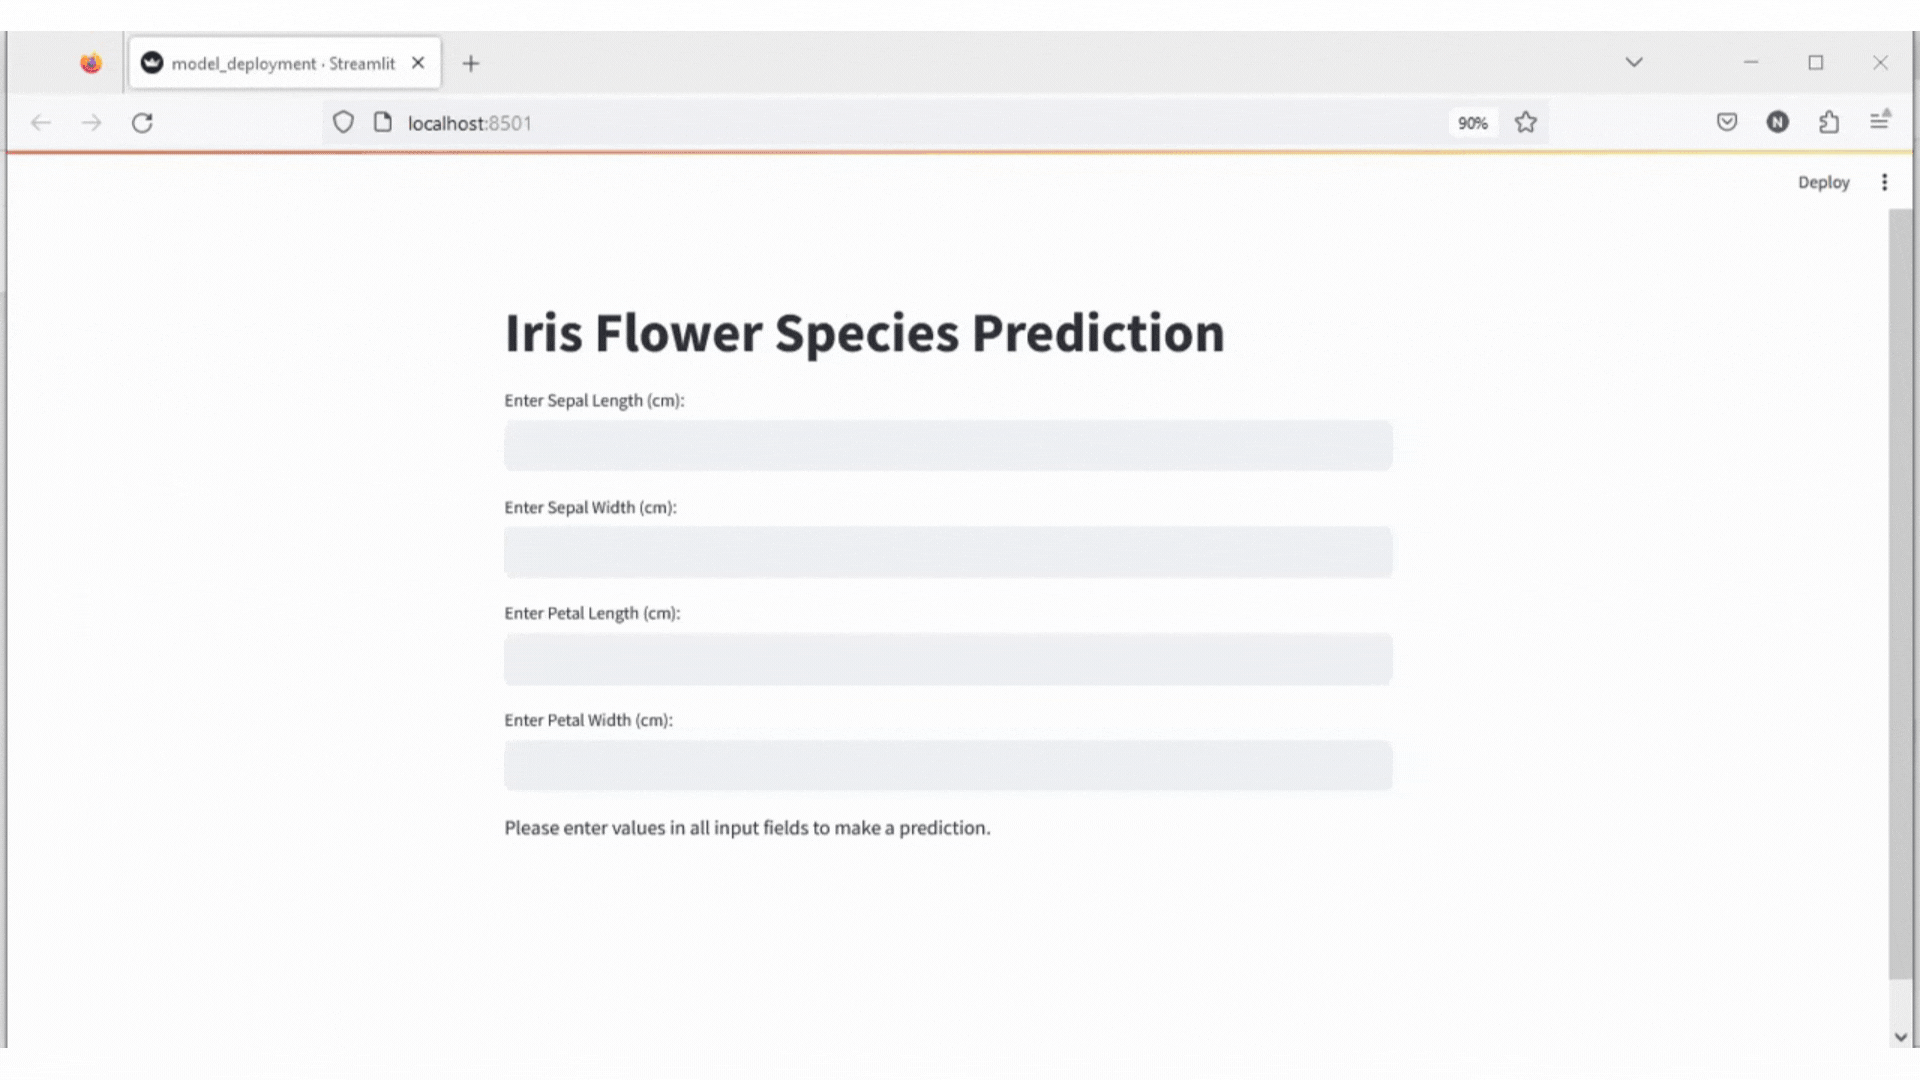Open the Firefox hamburger application menu

tap(1880, 121)
